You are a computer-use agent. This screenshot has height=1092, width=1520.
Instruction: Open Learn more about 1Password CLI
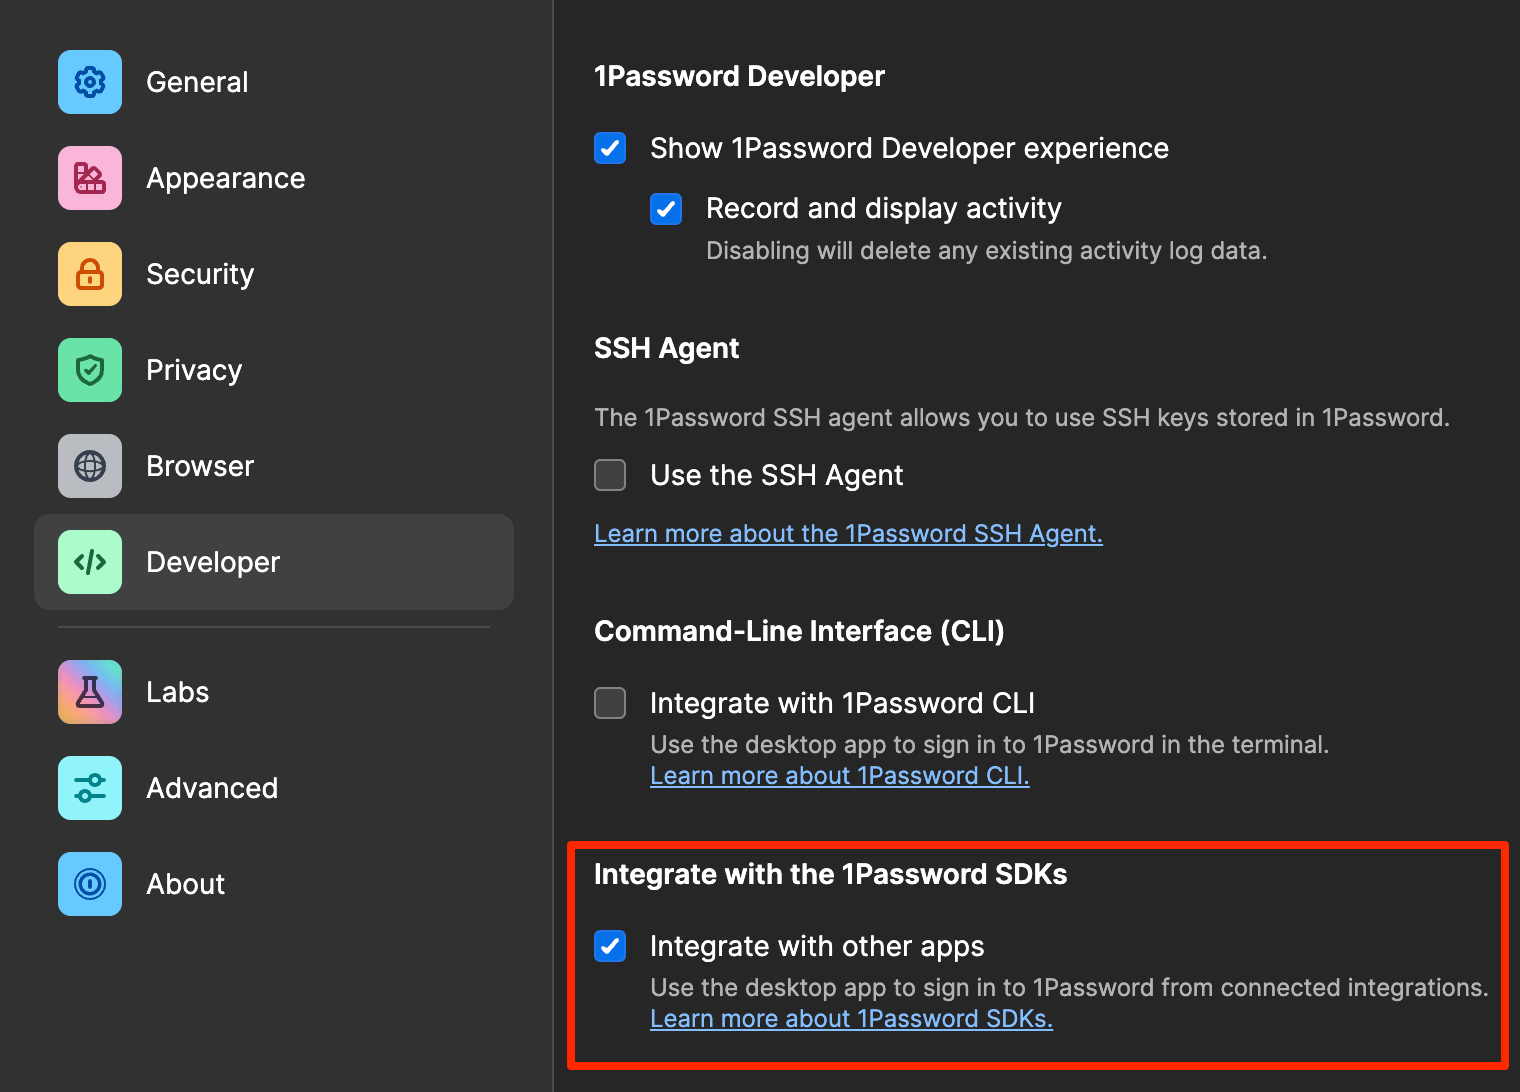(840, 775)
